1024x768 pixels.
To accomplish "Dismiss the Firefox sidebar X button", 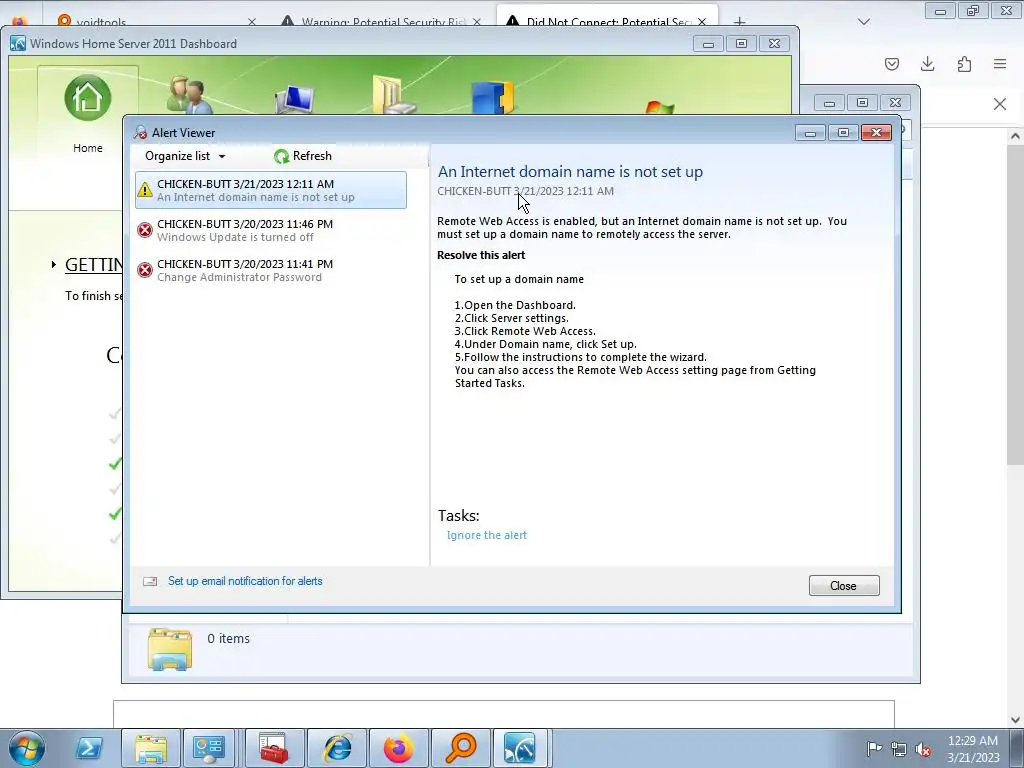I will click(1000, 104).
